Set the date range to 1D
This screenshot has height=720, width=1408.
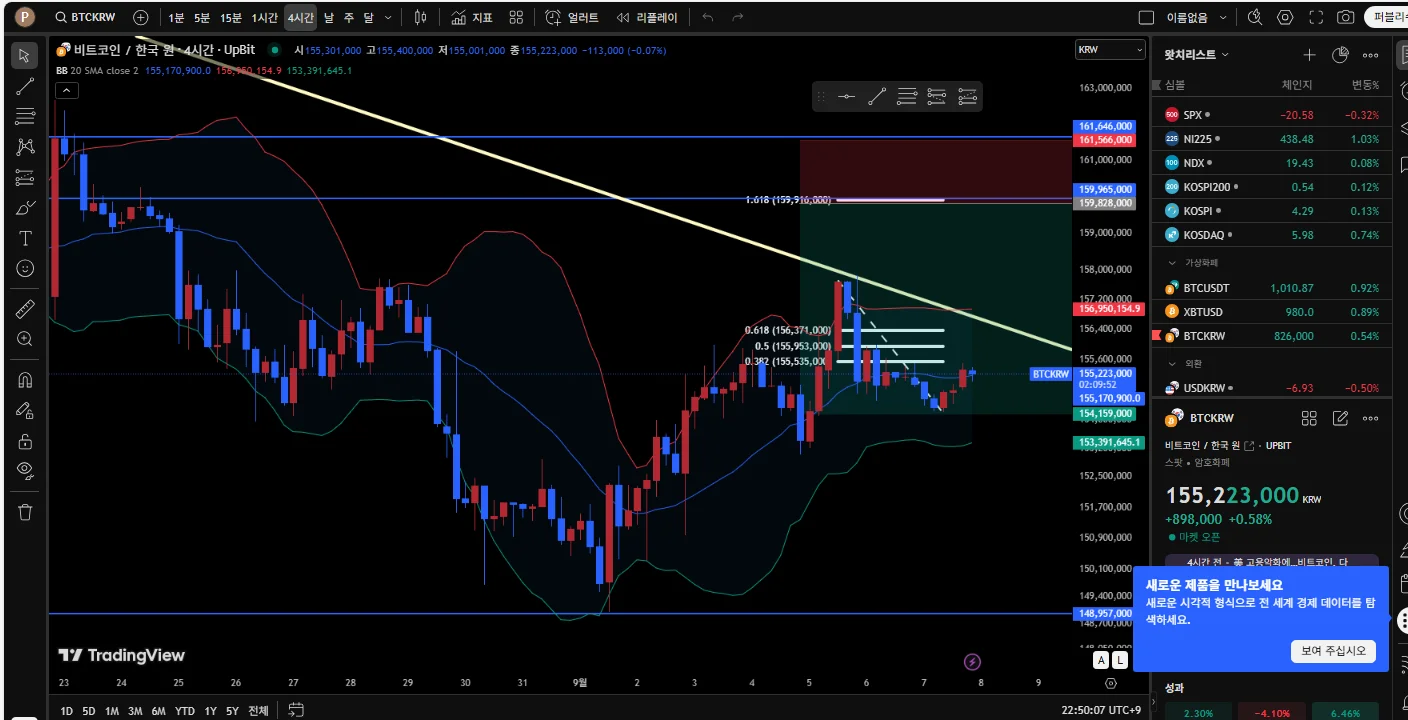[x=66, y=711]
